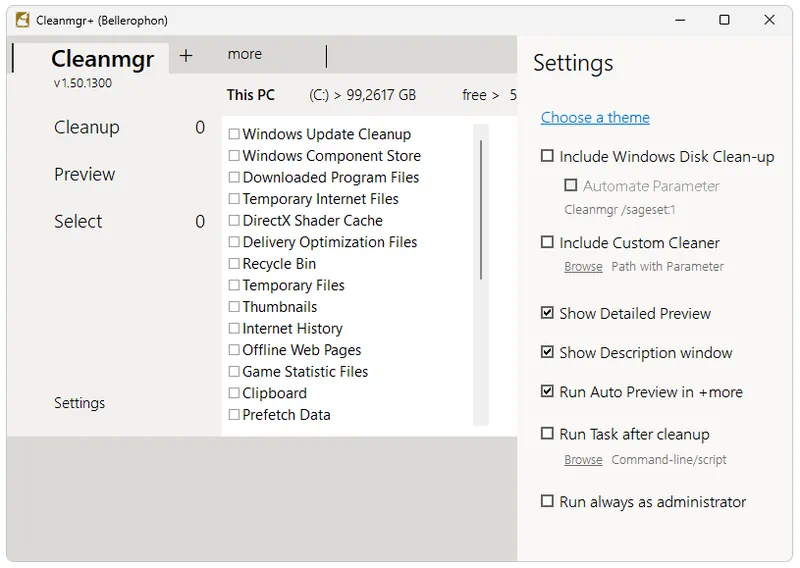Screen dimensions: 800x568
Task: Check Prefetch Data item
Action: tap(234, 414)
